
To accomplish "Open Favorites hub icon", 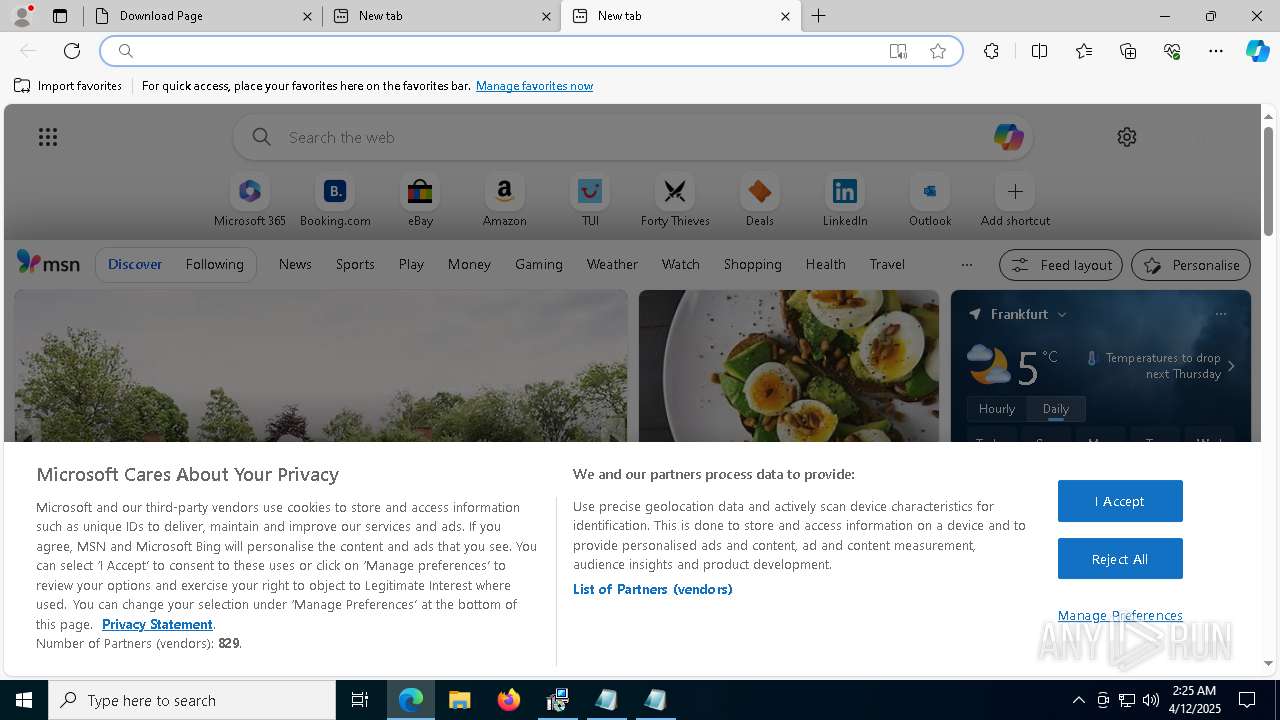I will (1084, 51).
